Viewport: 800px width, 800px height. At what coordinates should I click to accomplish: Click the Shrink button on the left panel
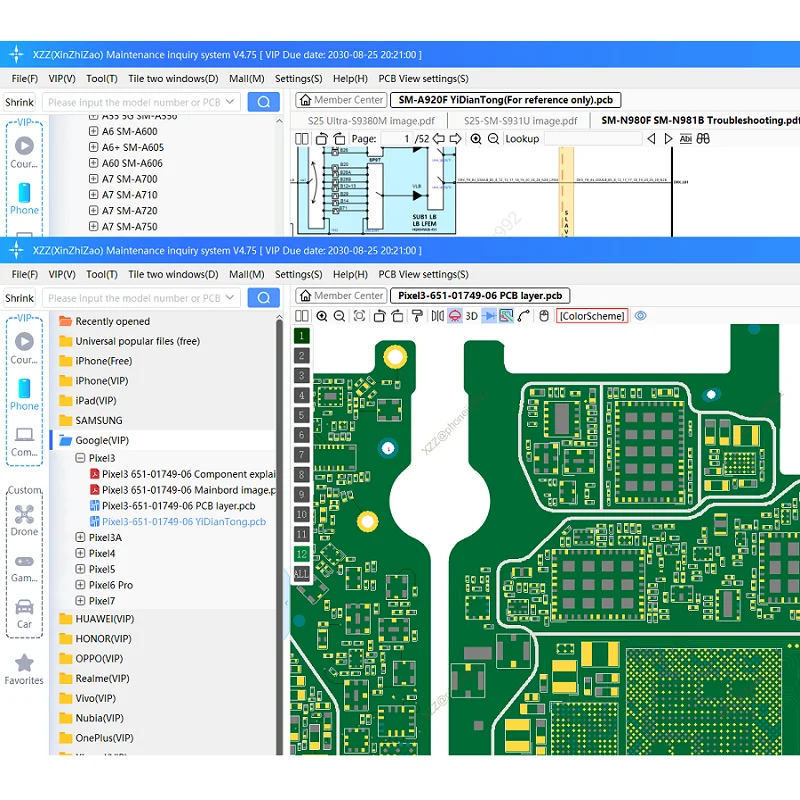pos(19,297)
